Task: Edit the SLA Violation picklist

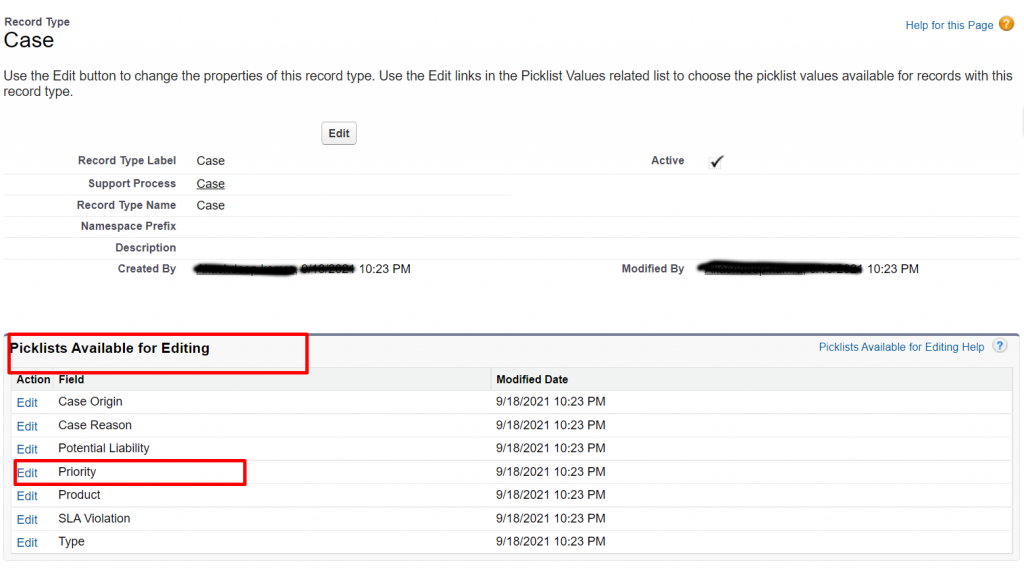Action: 27,519
